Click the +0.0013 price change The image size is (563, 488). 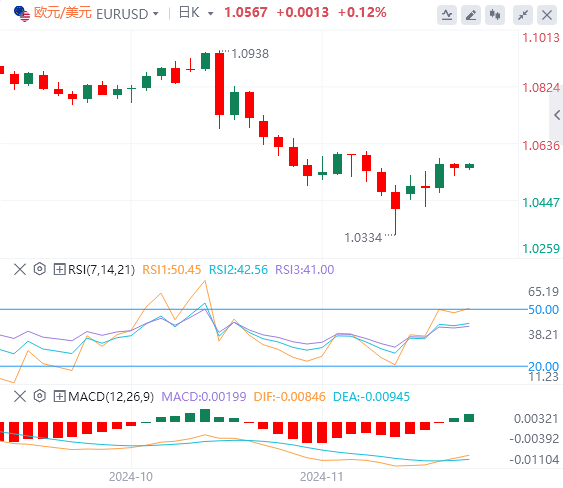[x=302, y=13]
